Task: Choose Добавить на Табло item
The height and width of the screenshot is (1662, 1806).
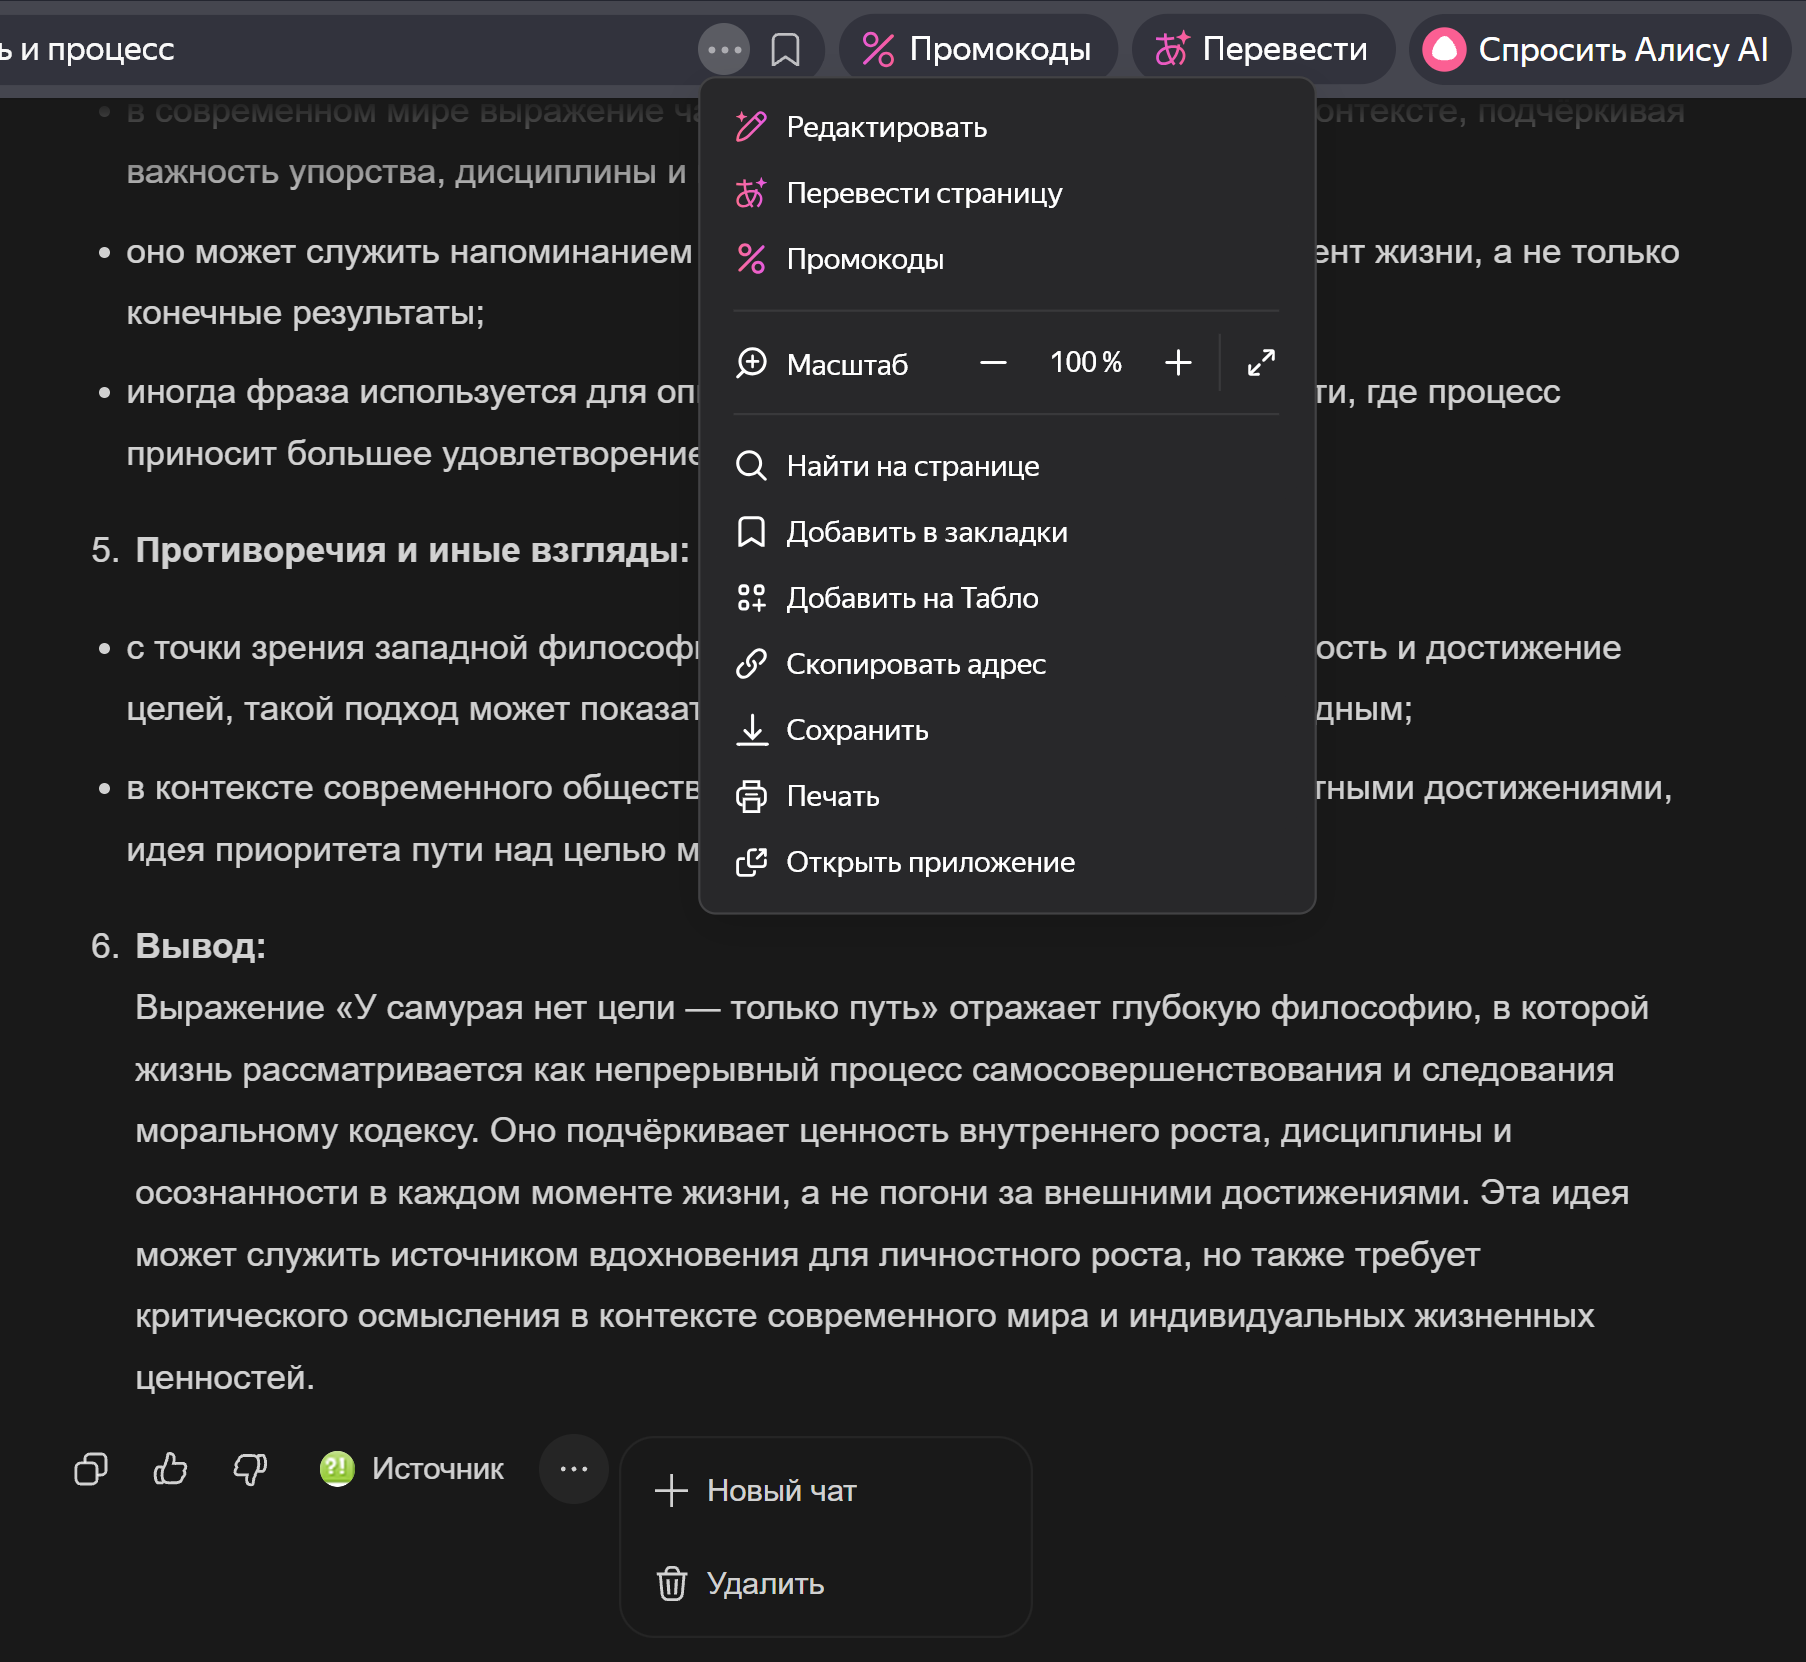Action: click(x=911, y=598)
